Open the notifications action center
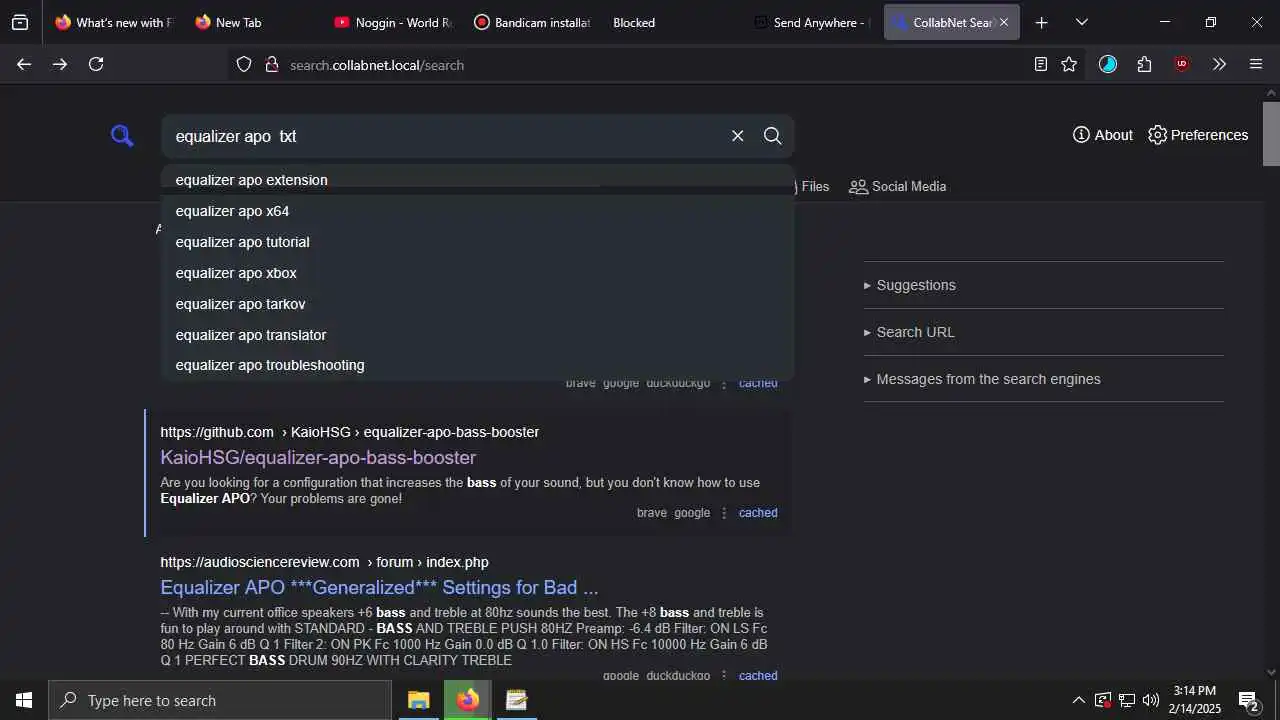This screenshot has width=1280, height=720. pyautogui.click(x=1248, y=700)
